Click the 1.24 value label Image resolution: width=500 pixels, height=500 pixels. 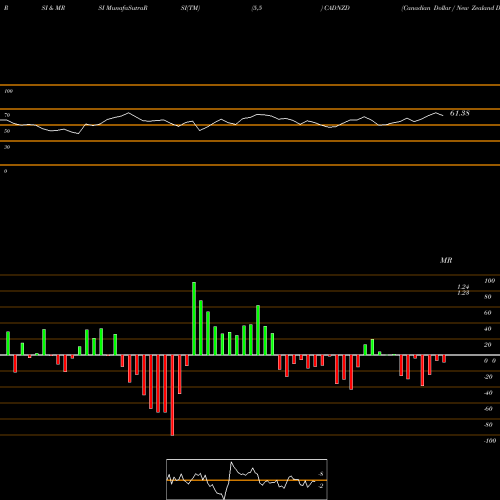[463, 287]
